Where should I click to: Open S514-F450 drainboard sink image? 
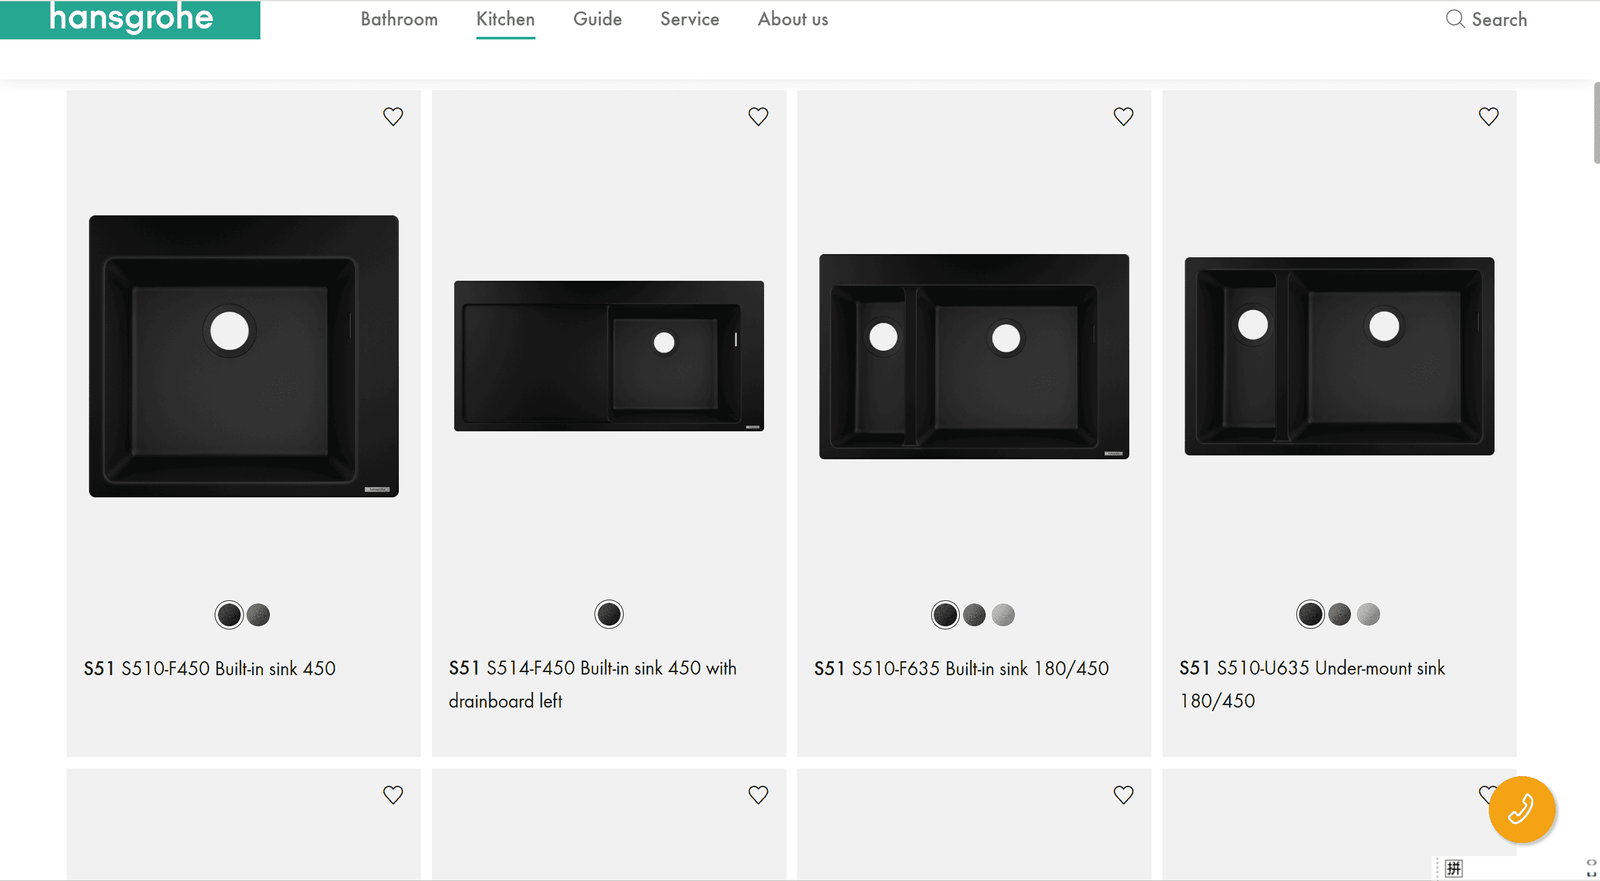[609, 356]
